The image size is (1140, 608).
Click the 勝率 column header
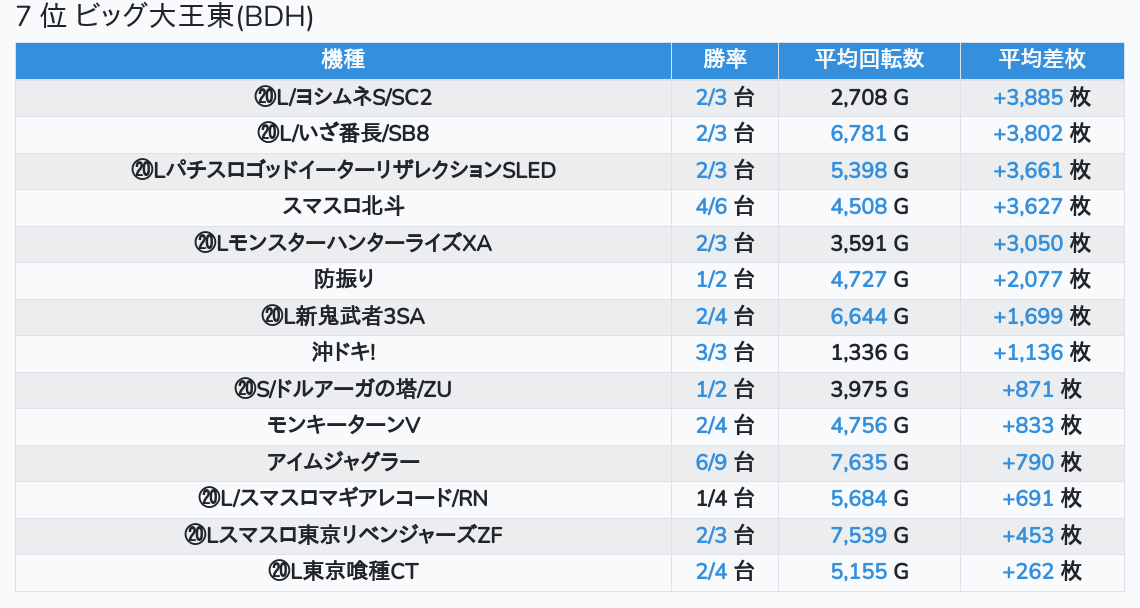coord(725,60)
